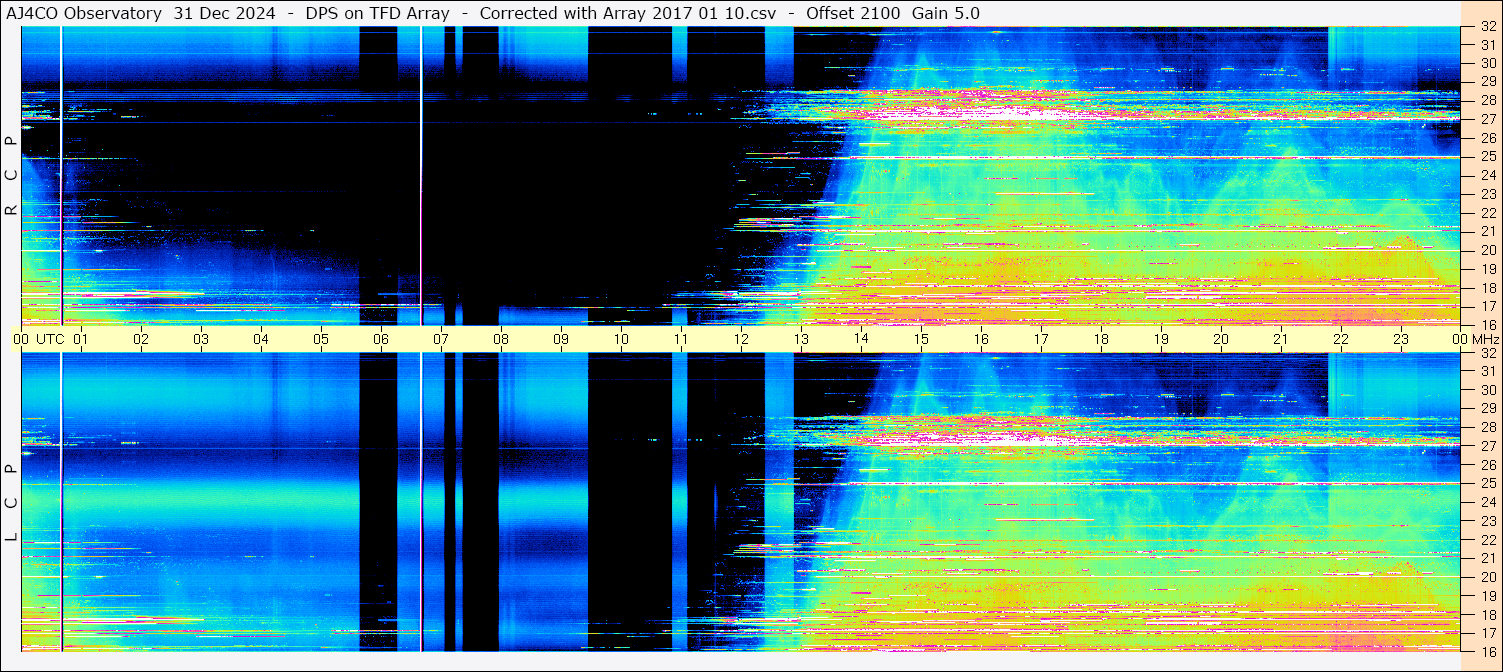
Task: Click the 'Gain 5.0' header value
Action: (946, 13)
